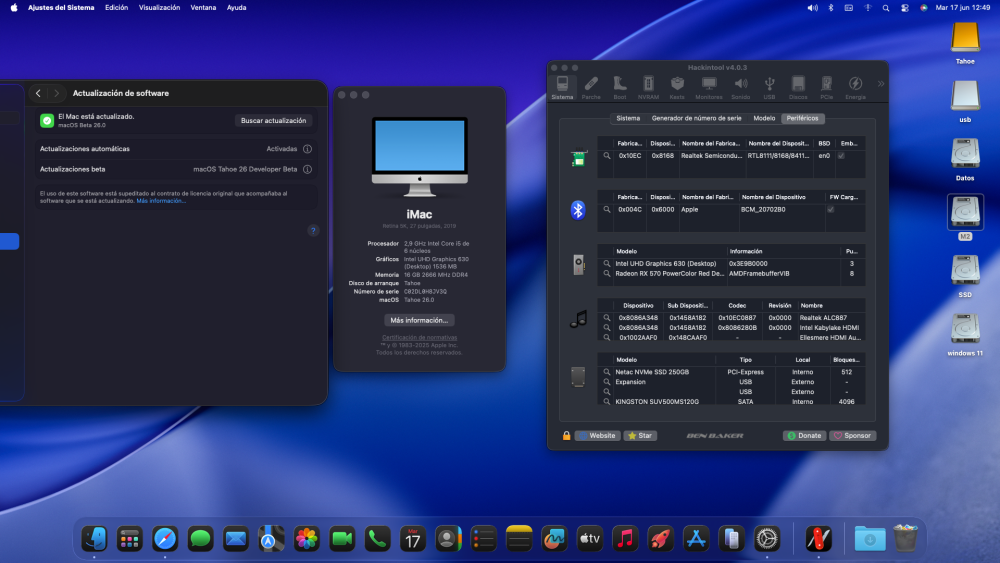Open the Ayuda menu in the menu bar
Image resolution: width=1000 pixels, height=563 pixels.
point(237,8)
